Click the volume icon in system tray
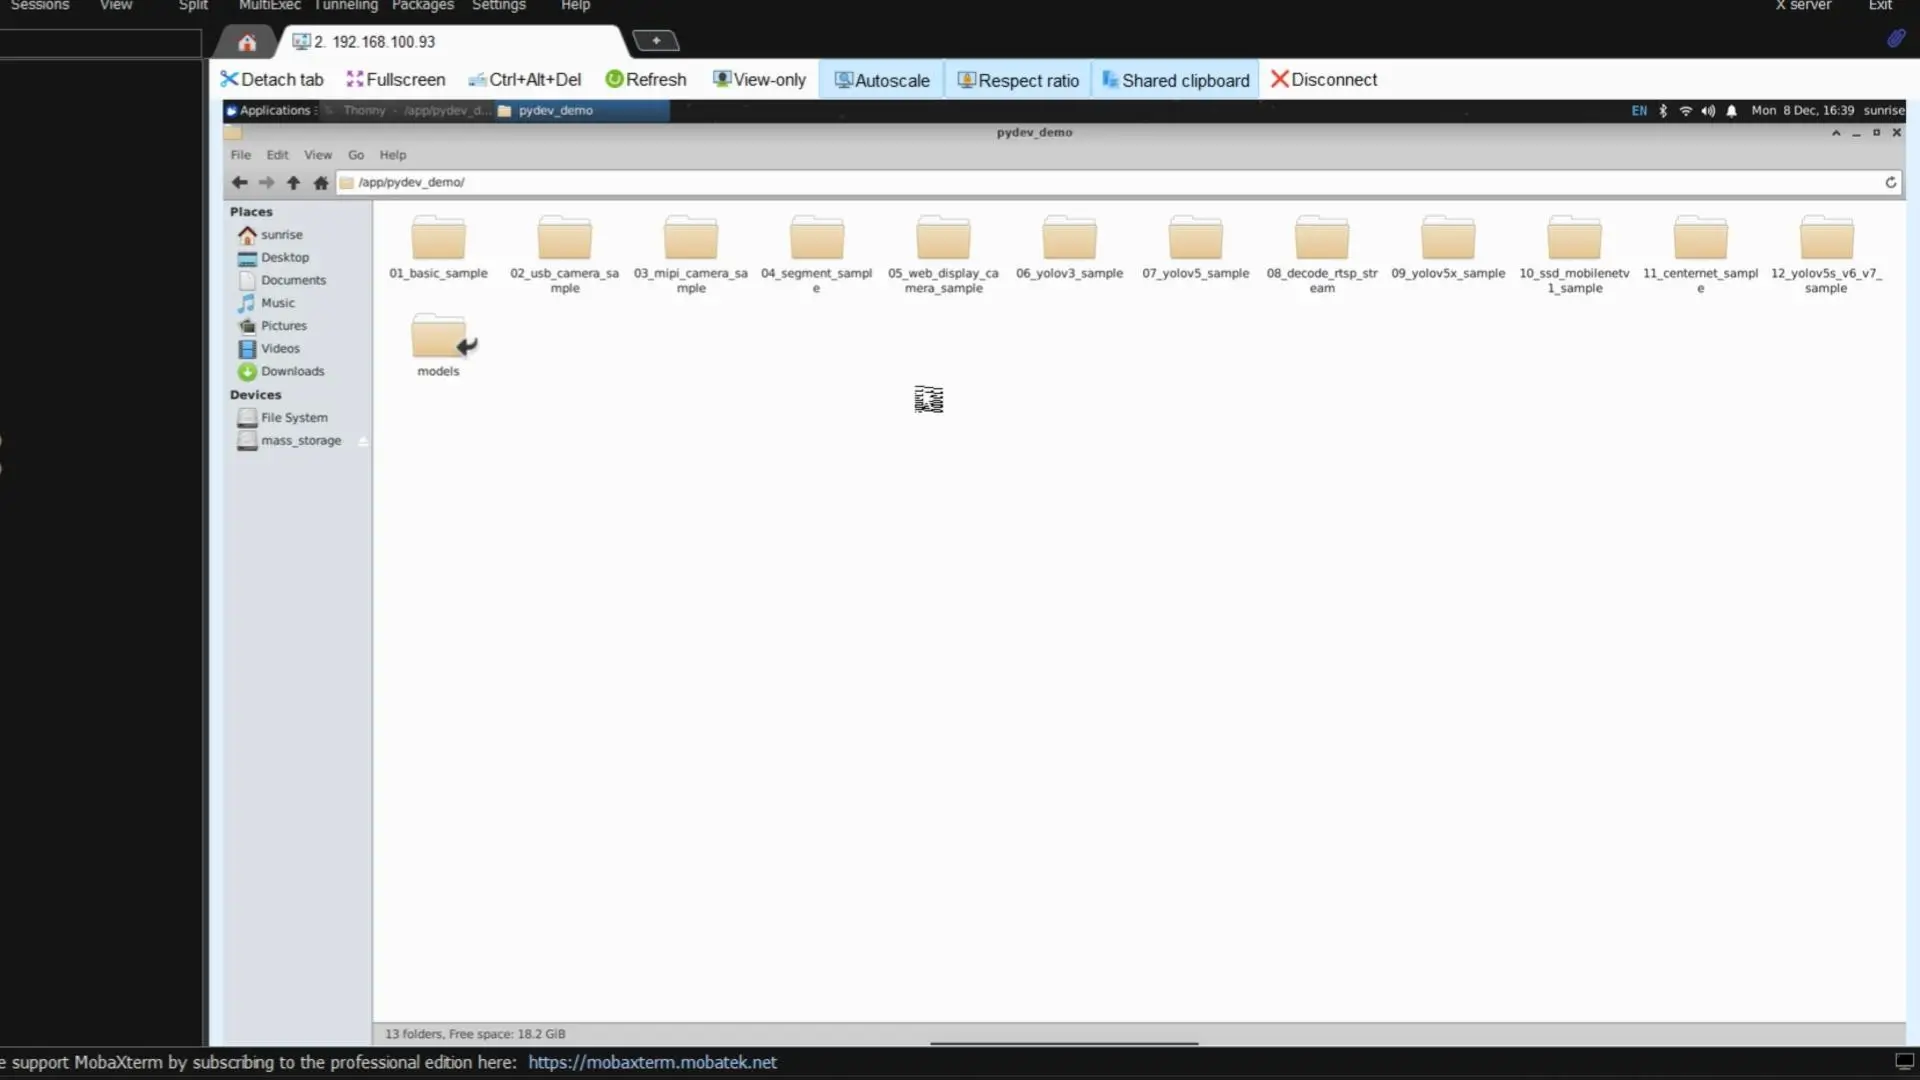This screenshot has height=1080, width=1920. tap(1708, 111)
